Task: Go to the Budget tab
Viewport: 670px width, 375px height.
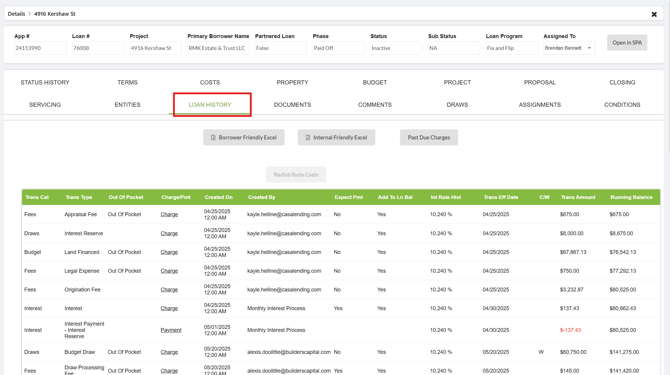Action: pyautogui.click(x=375, y=82)
